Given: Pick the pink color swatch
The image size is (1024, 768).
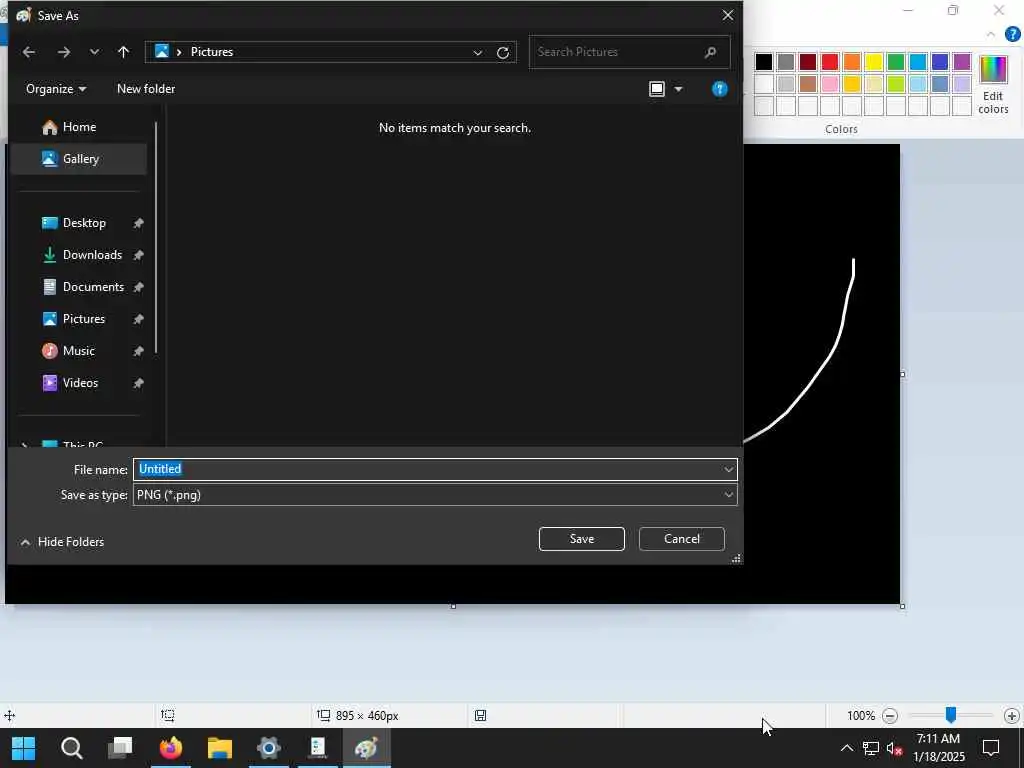Looking at the screenshot, I should (x=829, y=84).
